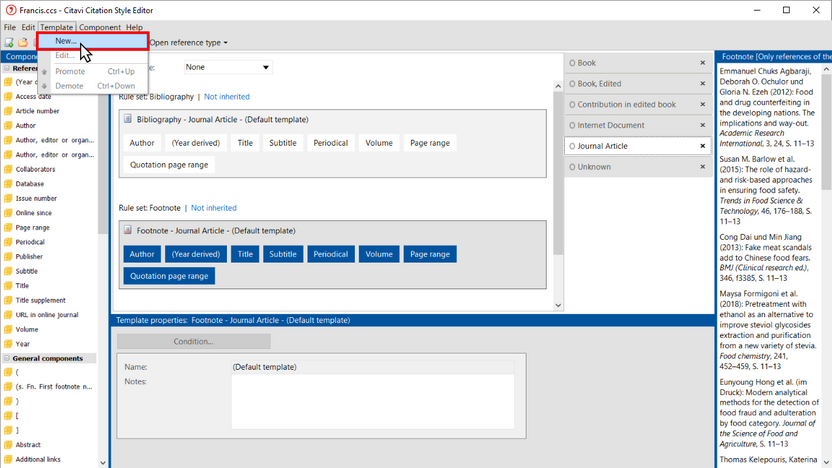832x468 pixels.
Task: Click the Author component icon
Action: [8, 126]
